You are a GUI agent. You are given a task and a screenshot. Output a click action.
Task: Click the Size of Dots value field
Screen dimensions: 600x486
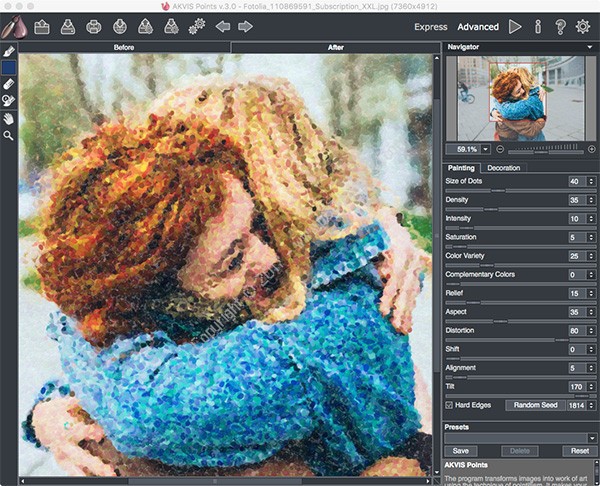(x=577, y=181)
